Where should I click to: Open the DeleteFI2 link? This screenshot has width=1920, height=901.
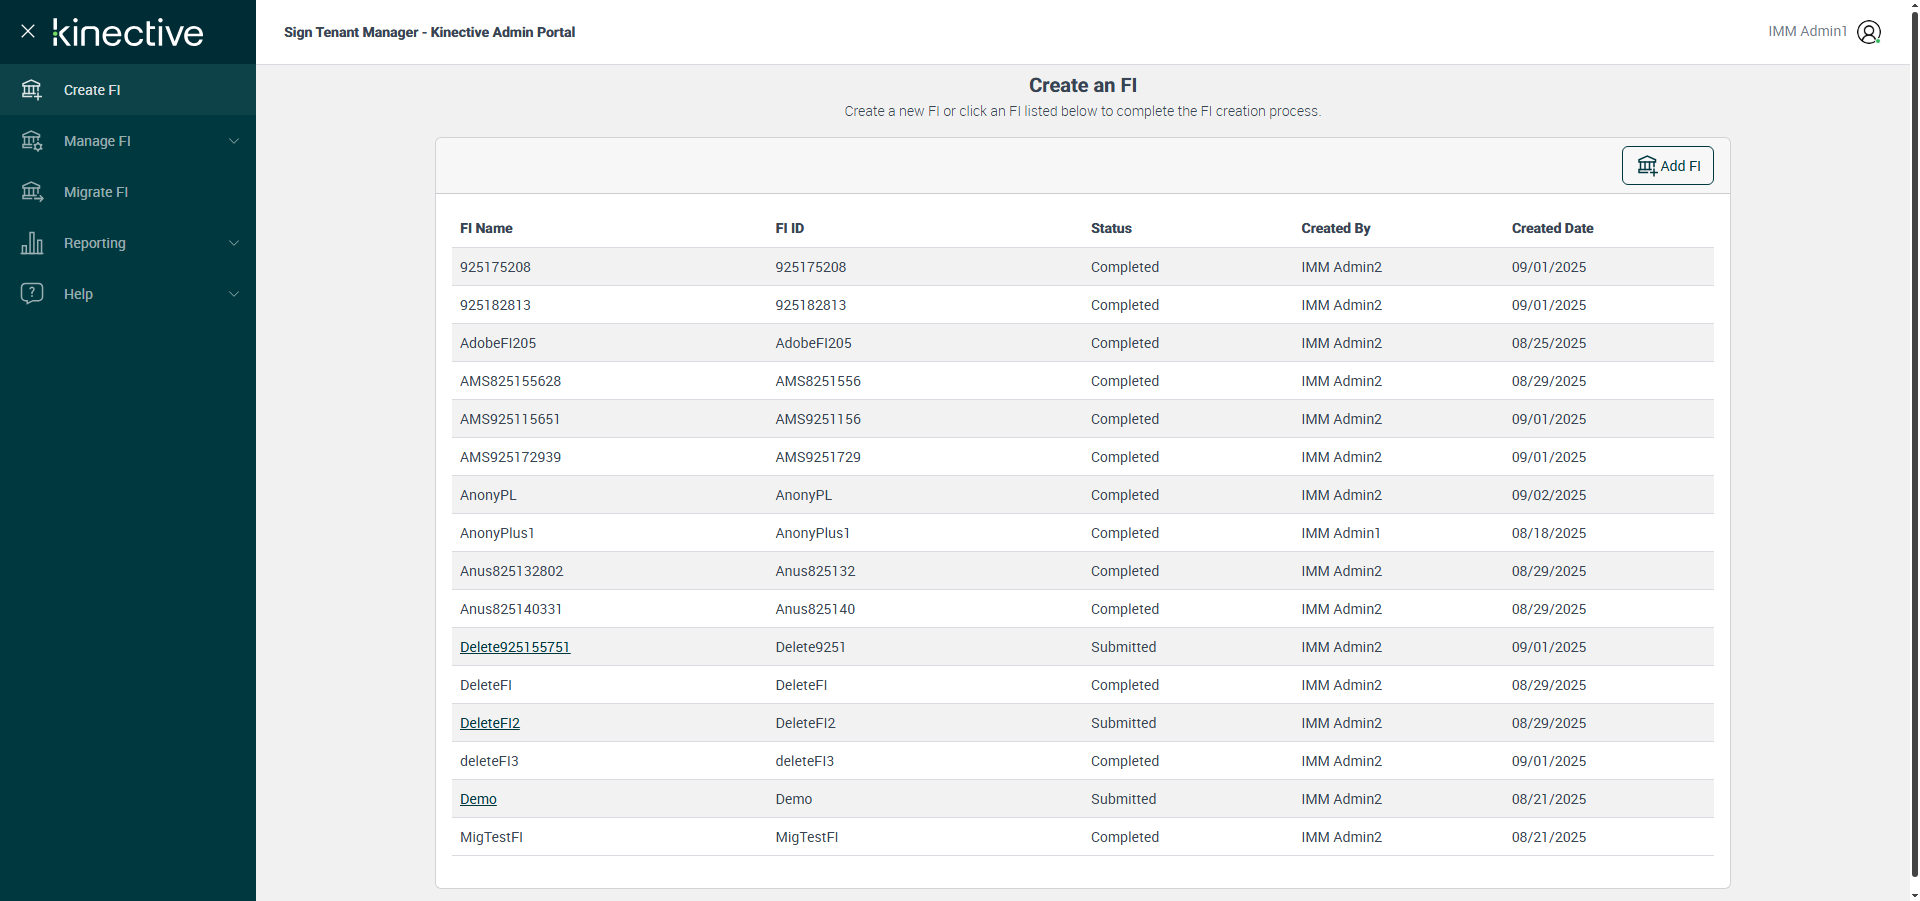click(490, 723)
